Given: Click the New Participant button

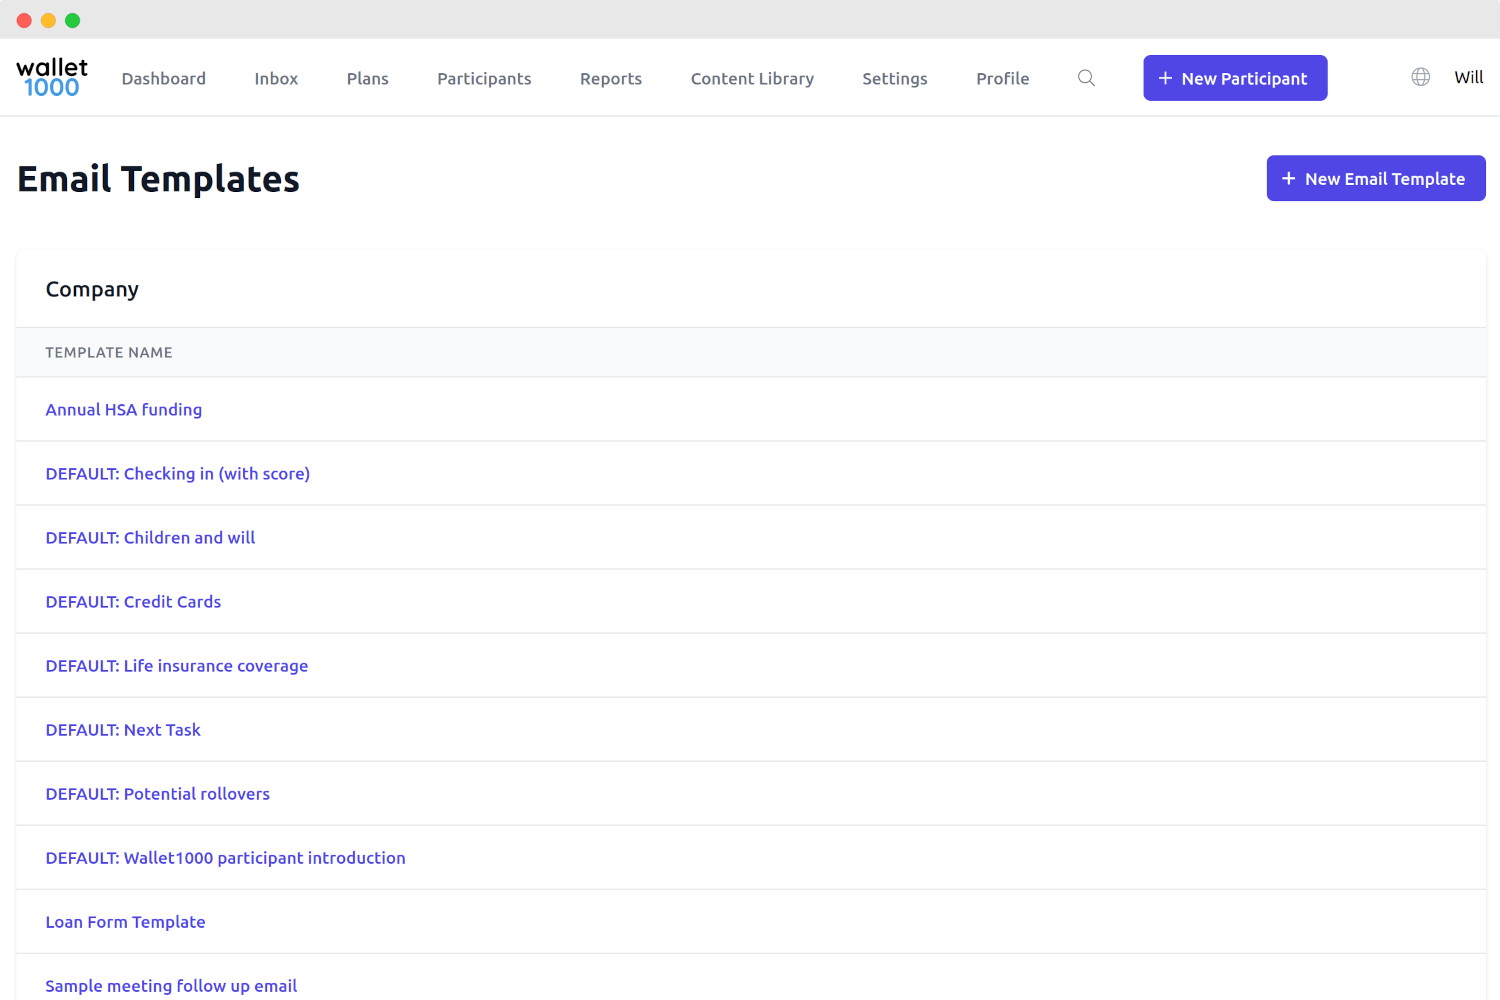Looking at the screenshot, I should pyautogui.click(x=1235, y=78).
